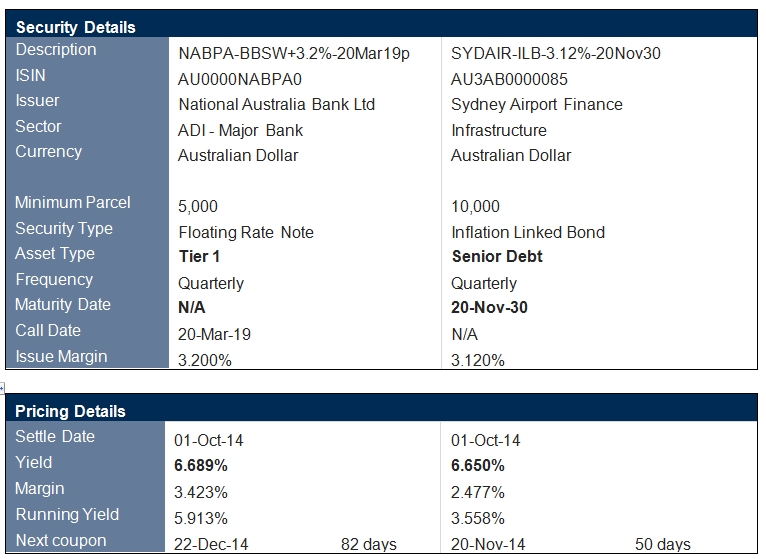Image resolution: width=766 pixels, height=559 pixels.
Task: Click the National Australia Bank Ltd issuer cell
Action: (277, 105)
